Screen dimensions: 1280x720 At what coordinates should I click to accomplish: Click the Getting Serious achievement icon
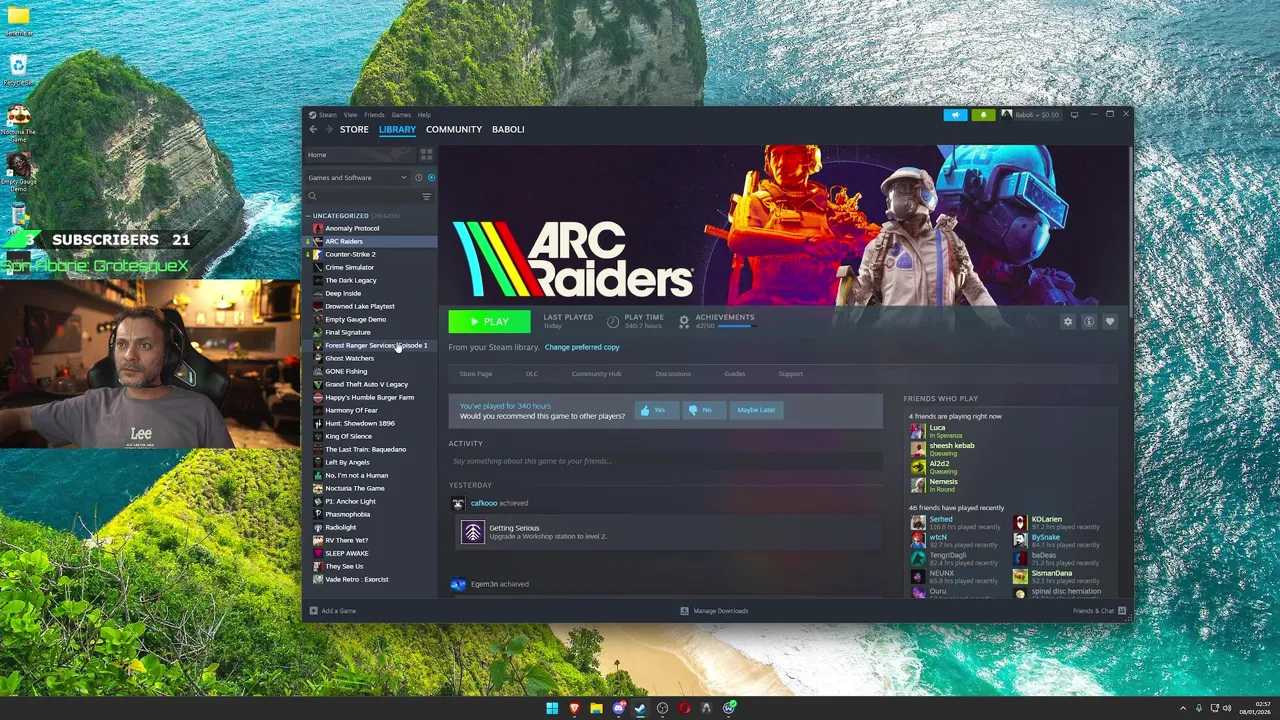click(472, 532)
